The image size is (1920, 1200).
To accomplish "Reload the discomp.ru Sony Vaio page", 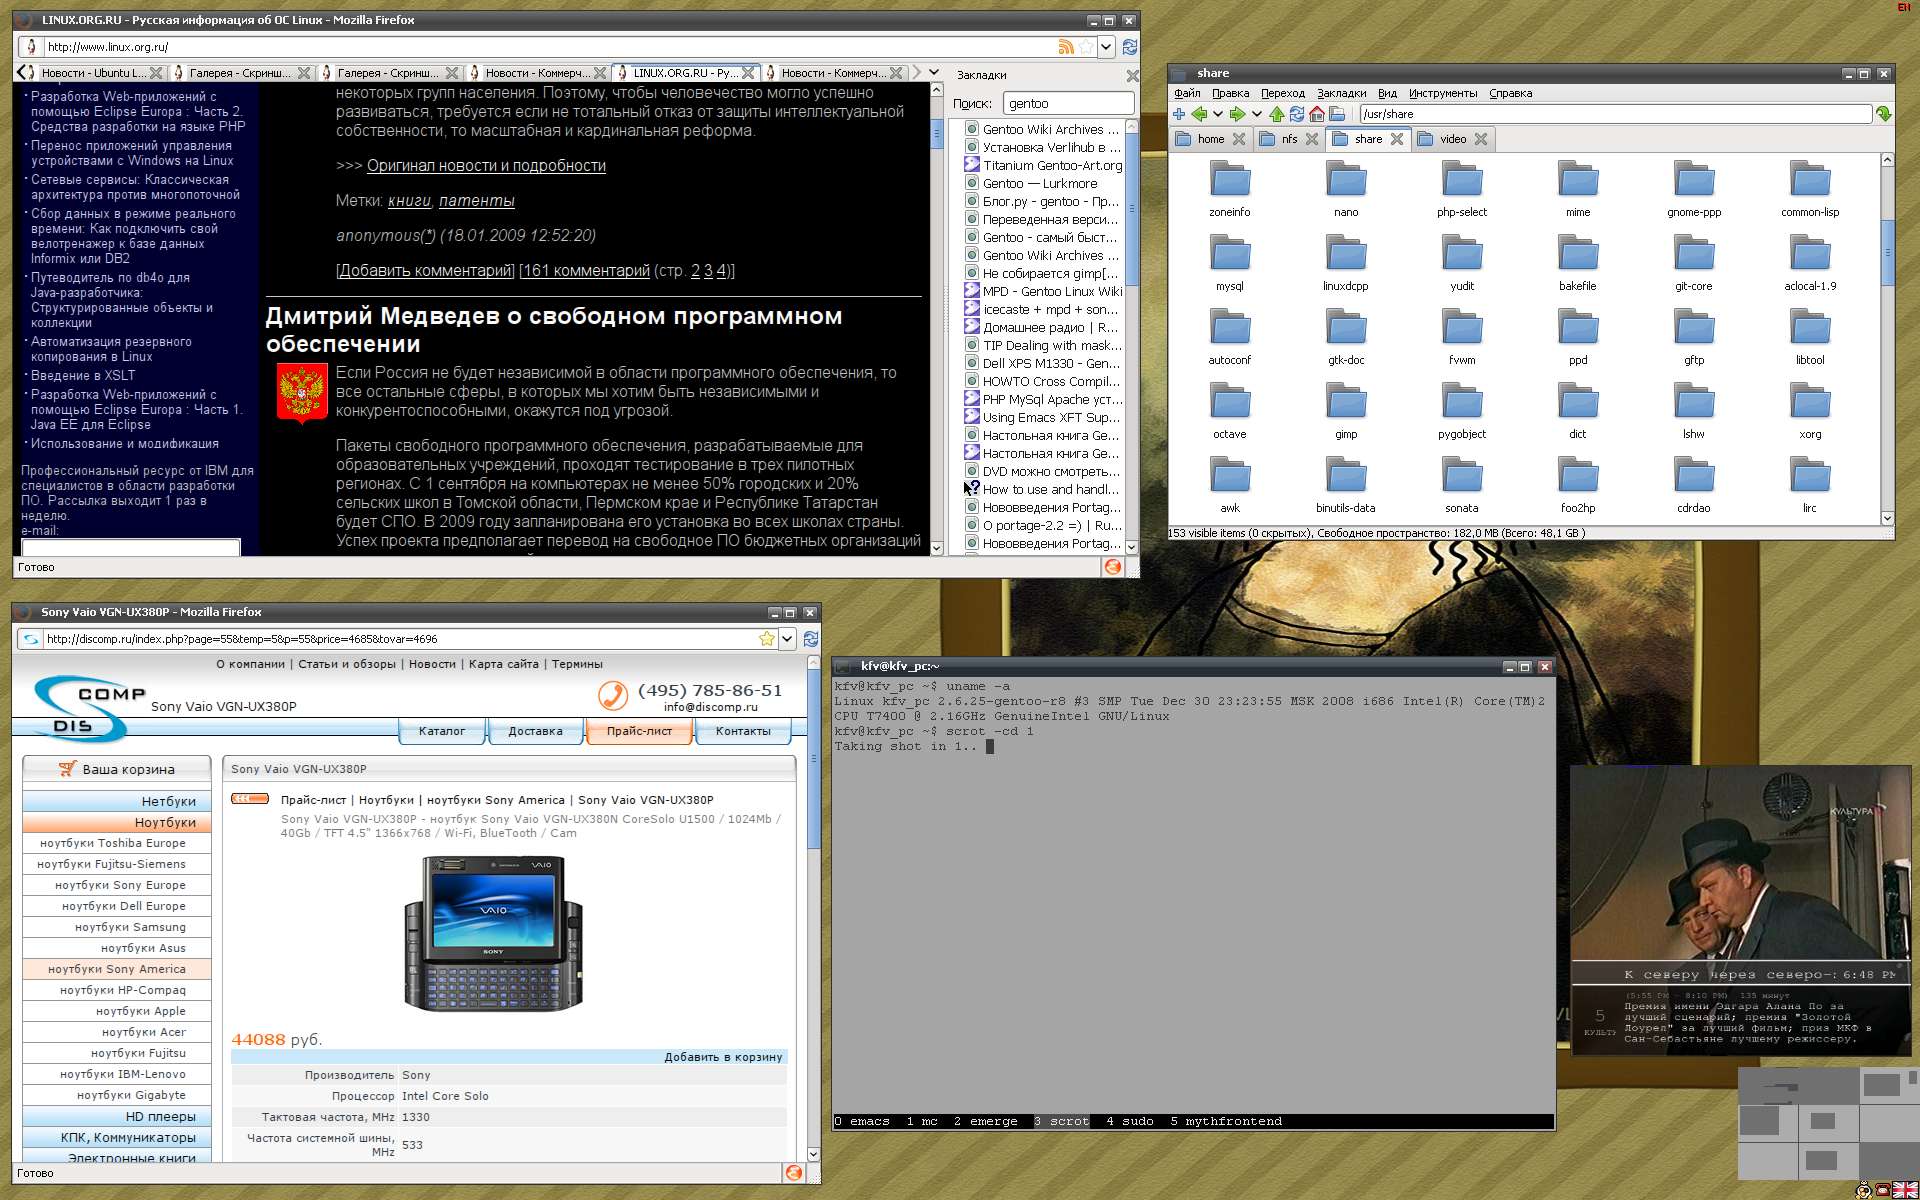I will [811, 639].
